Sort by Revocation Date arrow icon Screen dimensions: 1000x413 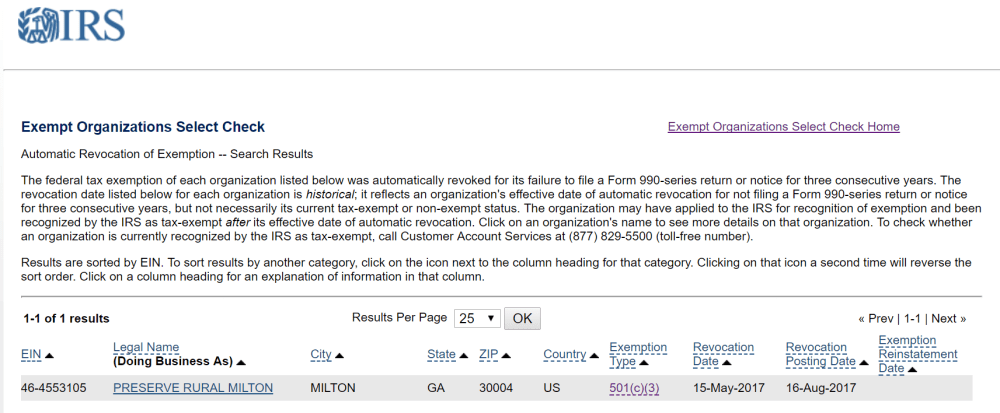(728, 363)
